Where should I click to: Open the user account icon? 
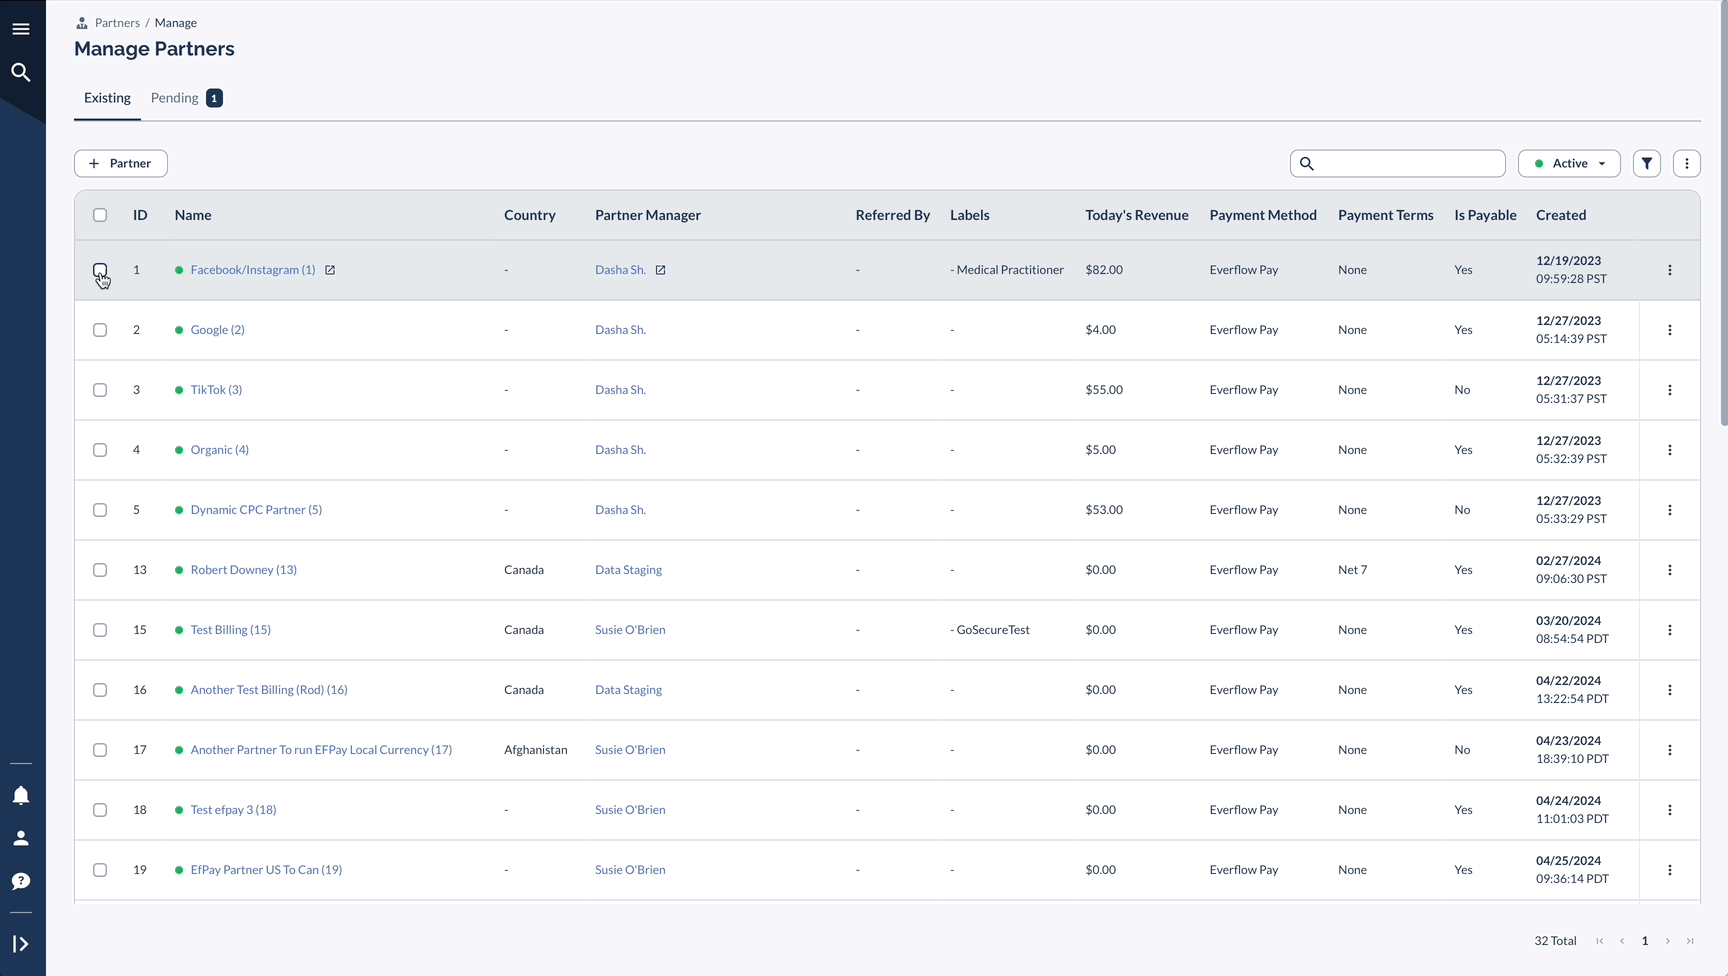[x=21, y=838]
